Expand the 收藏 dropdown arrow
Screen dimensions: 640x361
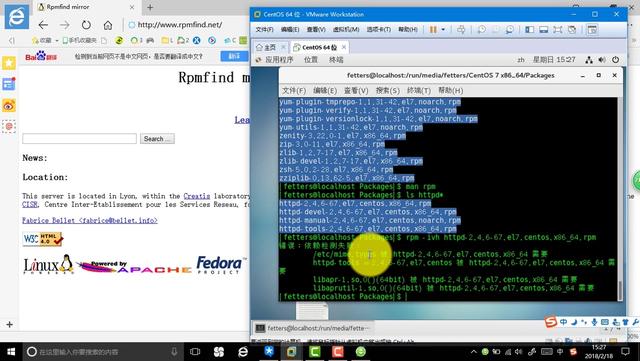[57, 40]
